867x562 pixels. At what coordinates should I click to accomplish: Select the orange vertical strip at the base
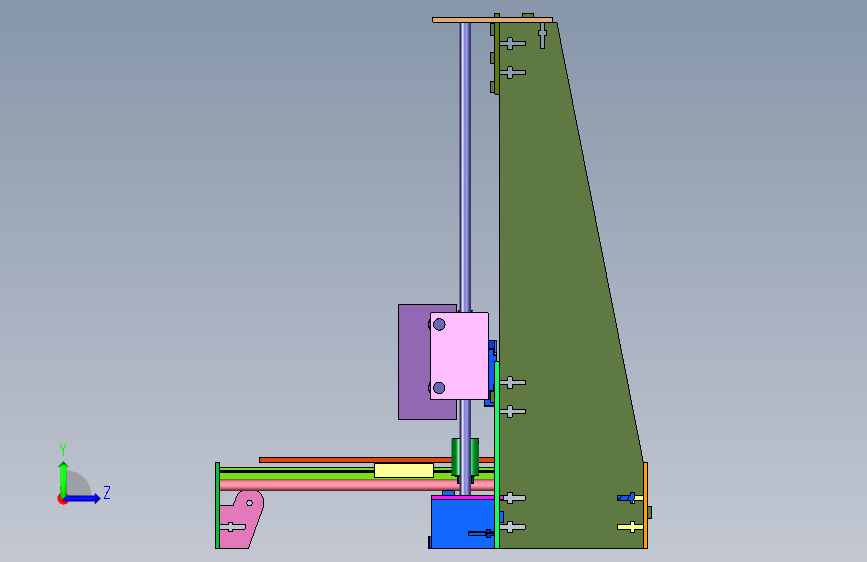pos(645,506)
